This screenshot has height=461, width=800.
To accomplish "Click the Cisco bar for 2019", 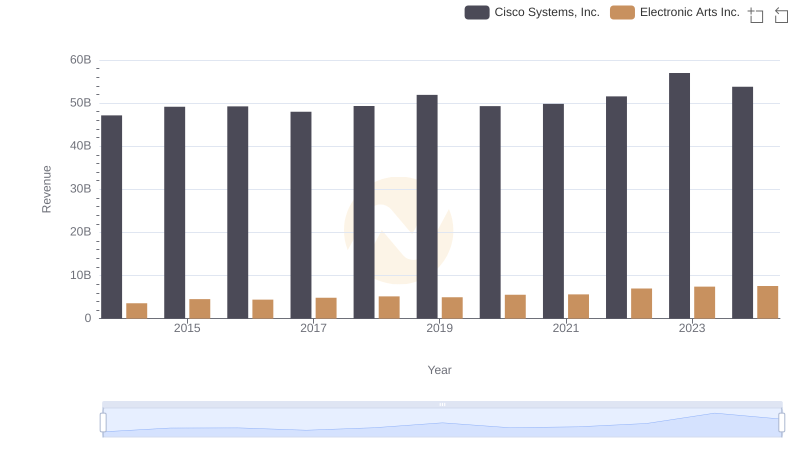I will point(427,206).
